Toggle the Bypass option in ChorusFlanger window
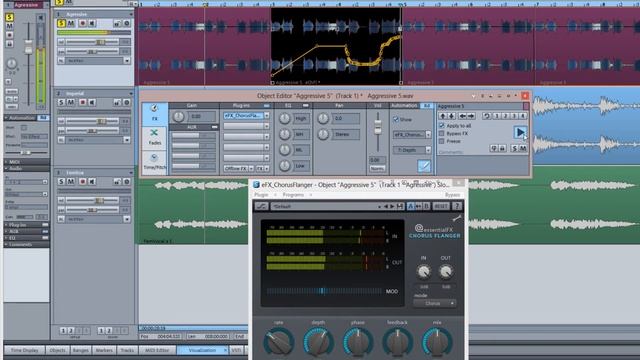This screenshot has height=360, width=640. tap(452, 195)
